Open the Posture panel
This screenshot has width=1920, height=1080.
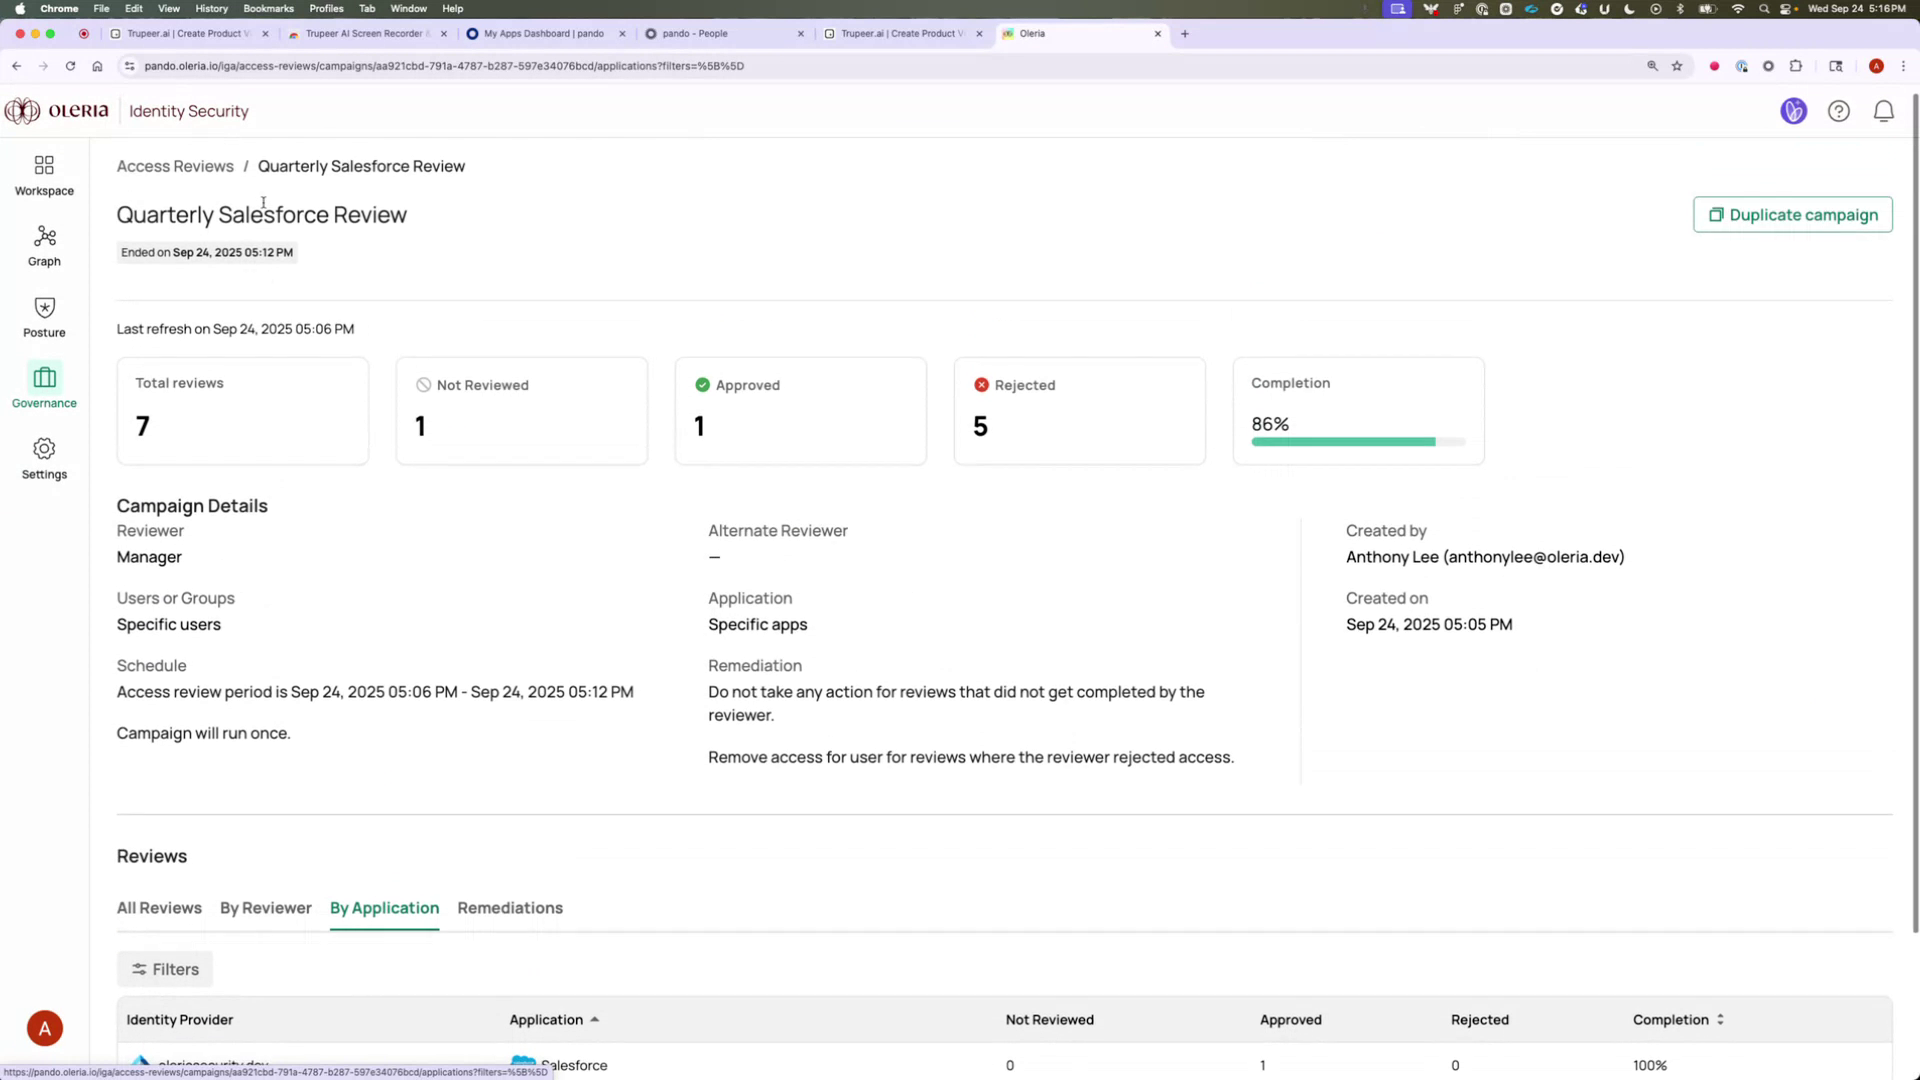tap(44, 315)
